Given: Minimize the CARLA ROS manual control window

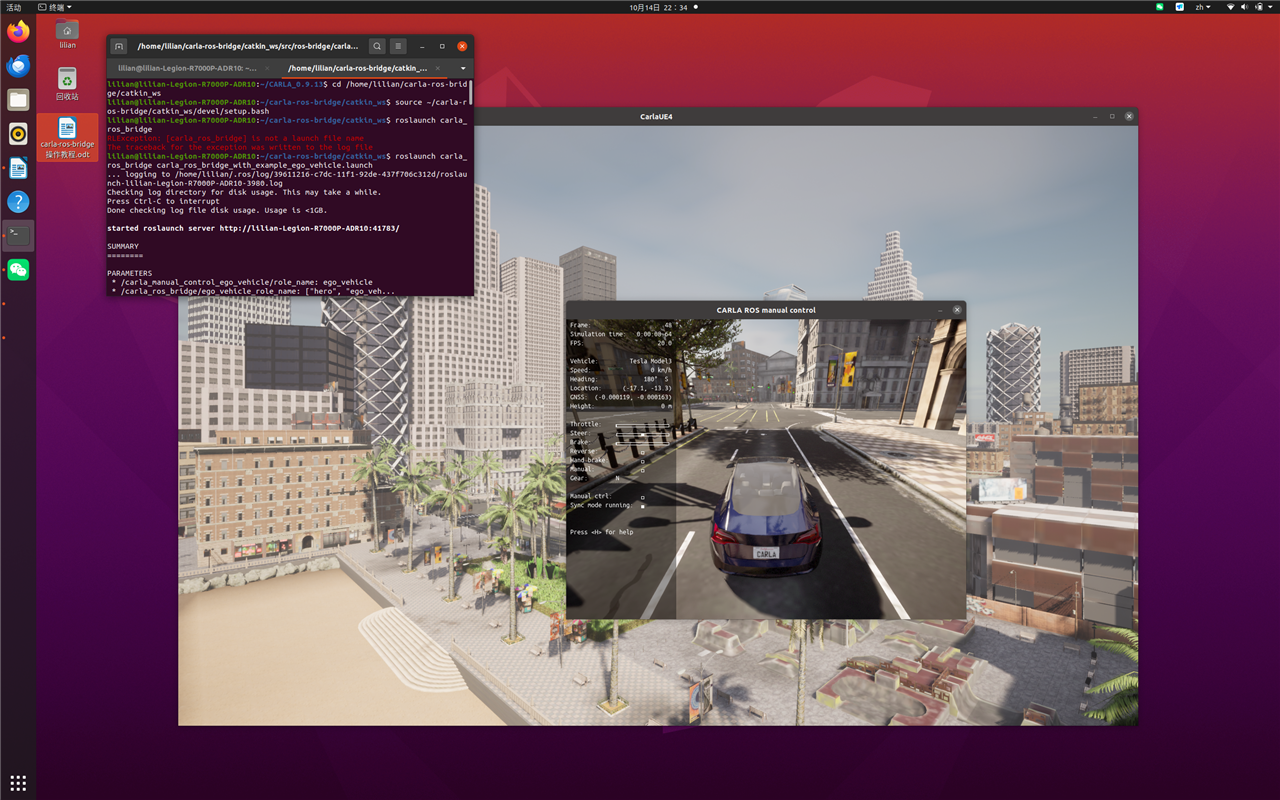Looking at the screenshot, I should tap(940, 310).
